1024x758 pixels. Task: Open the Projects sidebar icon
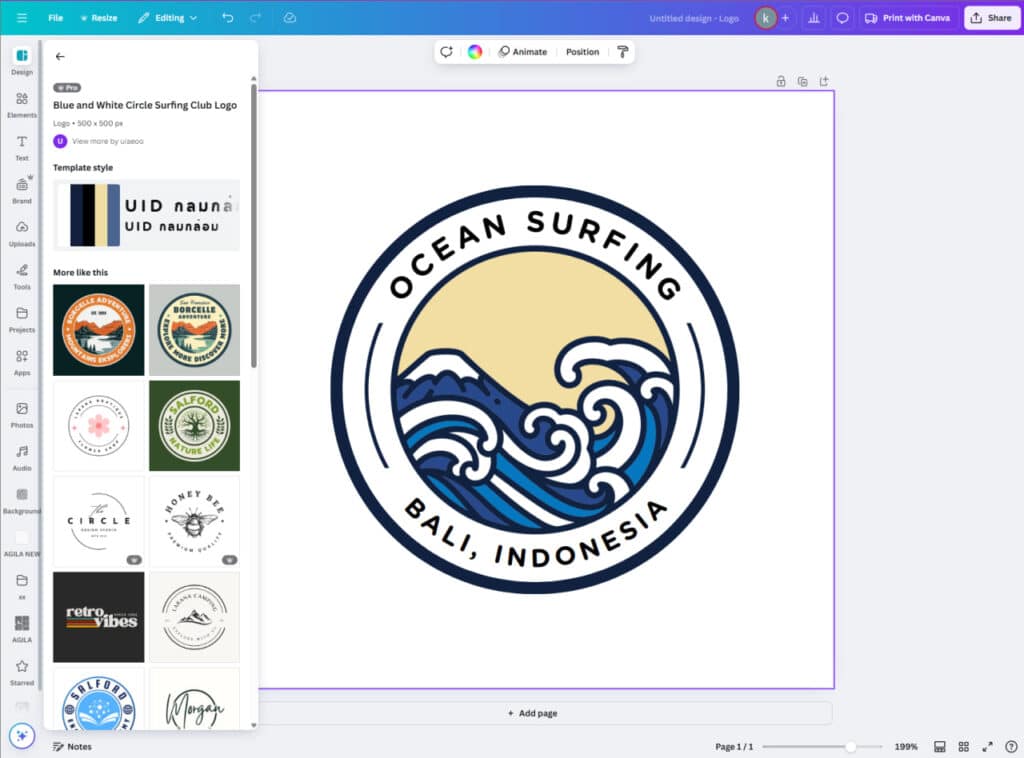tap(22, 319)
